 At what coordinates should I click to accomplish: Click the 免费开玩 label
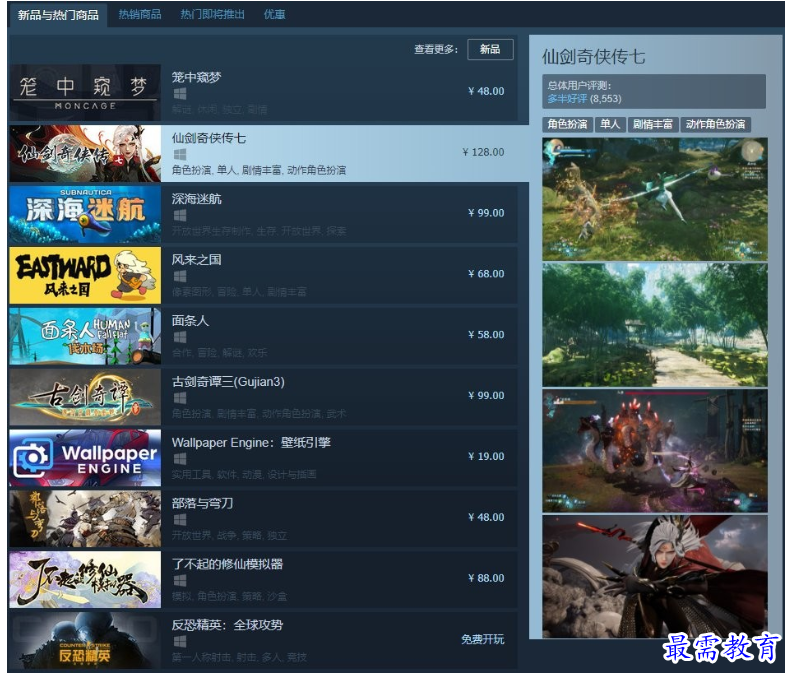click(x=483, y=639)
